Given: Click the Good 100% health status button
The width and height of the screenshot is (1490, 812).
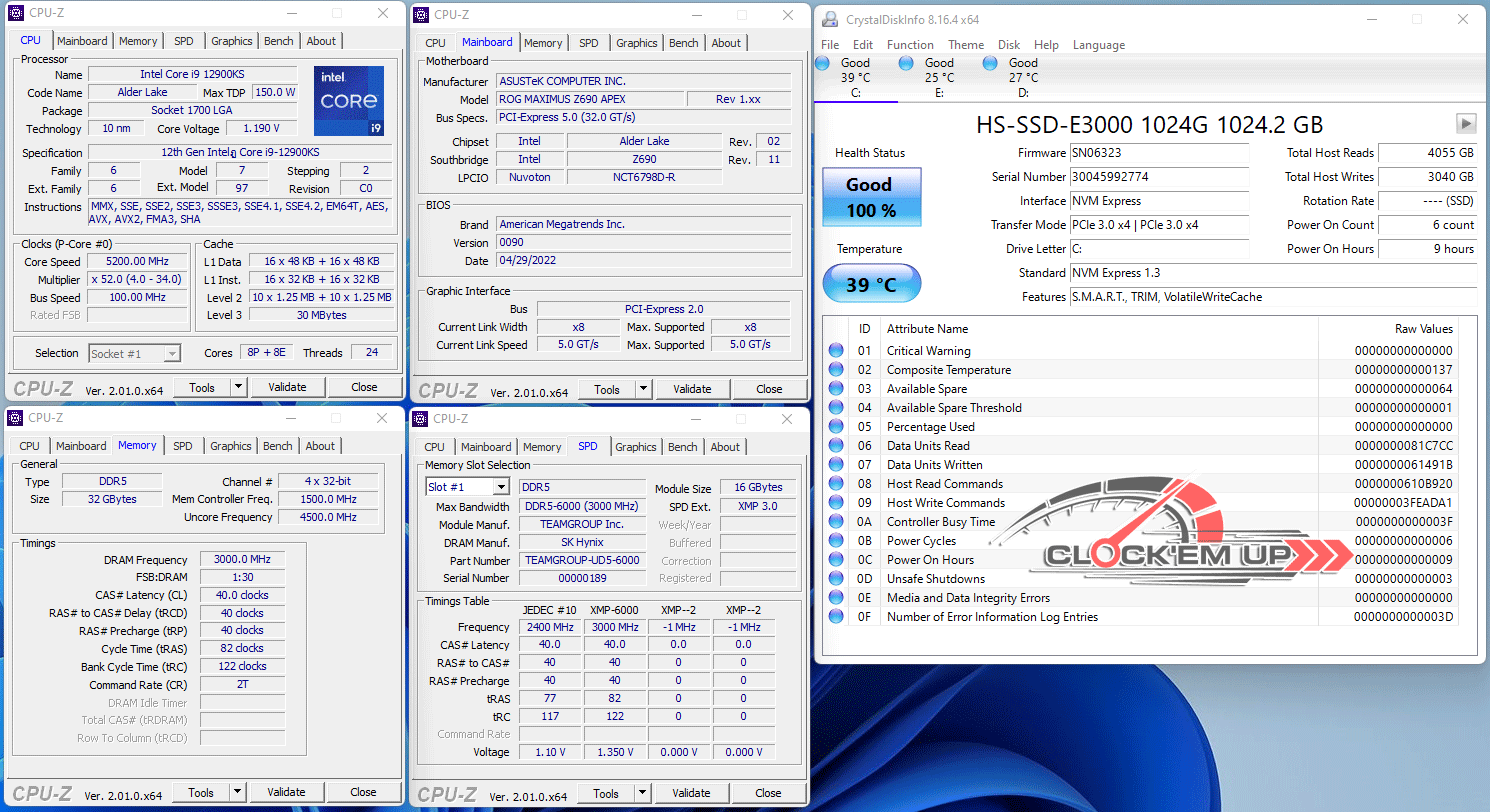Looking at the screenshot, I should tap(868, 197).
